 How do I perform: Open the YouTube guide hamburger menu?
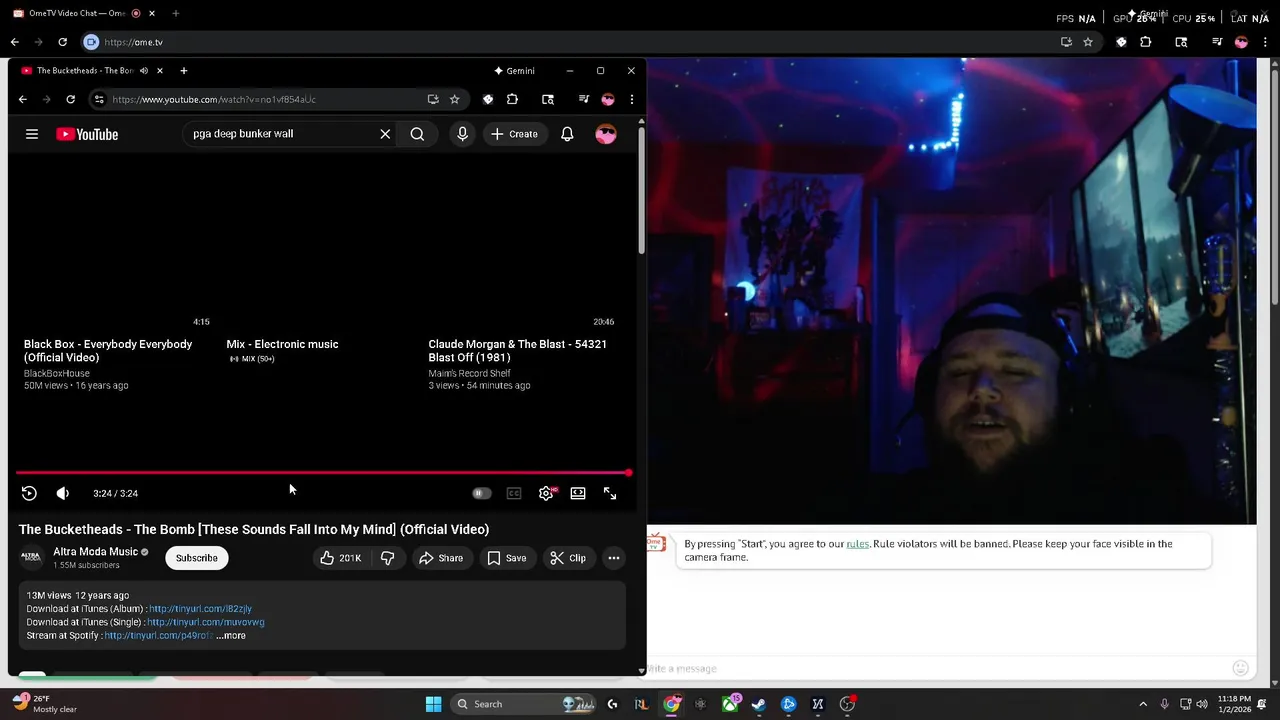tap(32, 134)
